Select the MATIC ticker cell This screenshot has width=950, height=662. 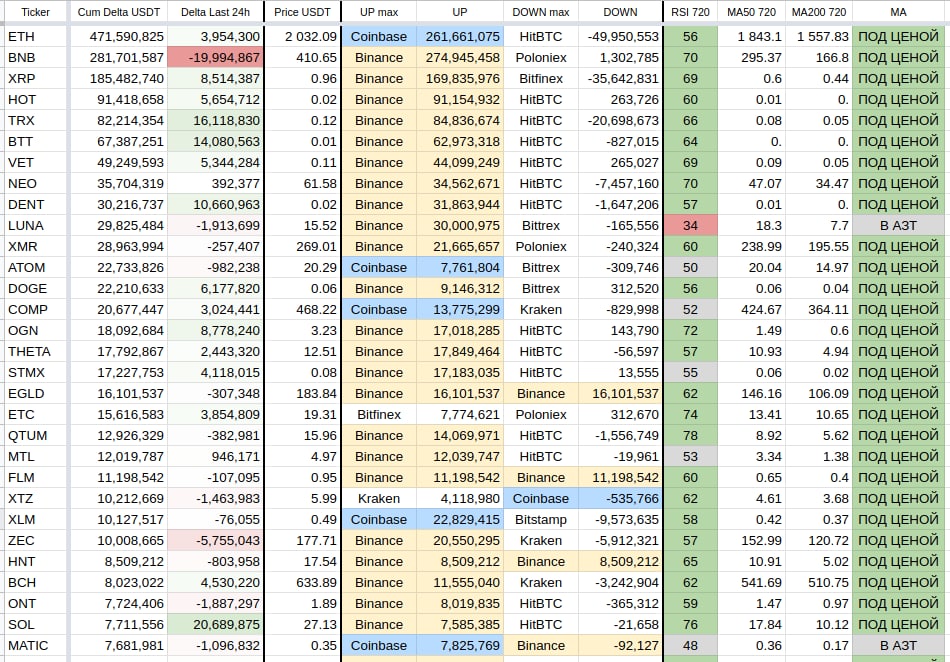coord(35,646)
